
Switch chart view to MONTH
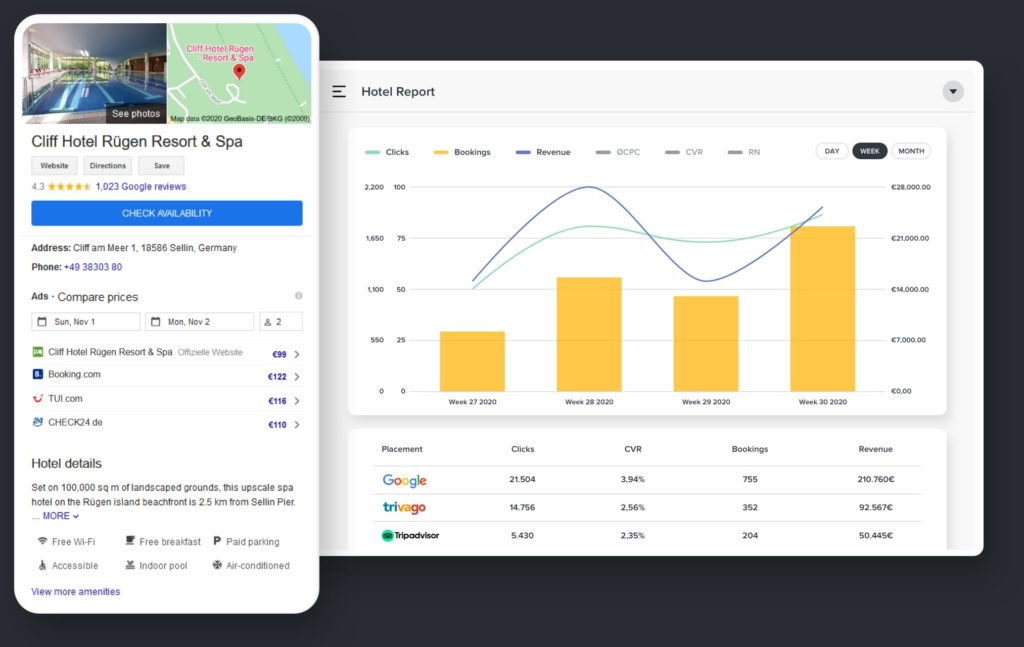click(x=910, y=151)
